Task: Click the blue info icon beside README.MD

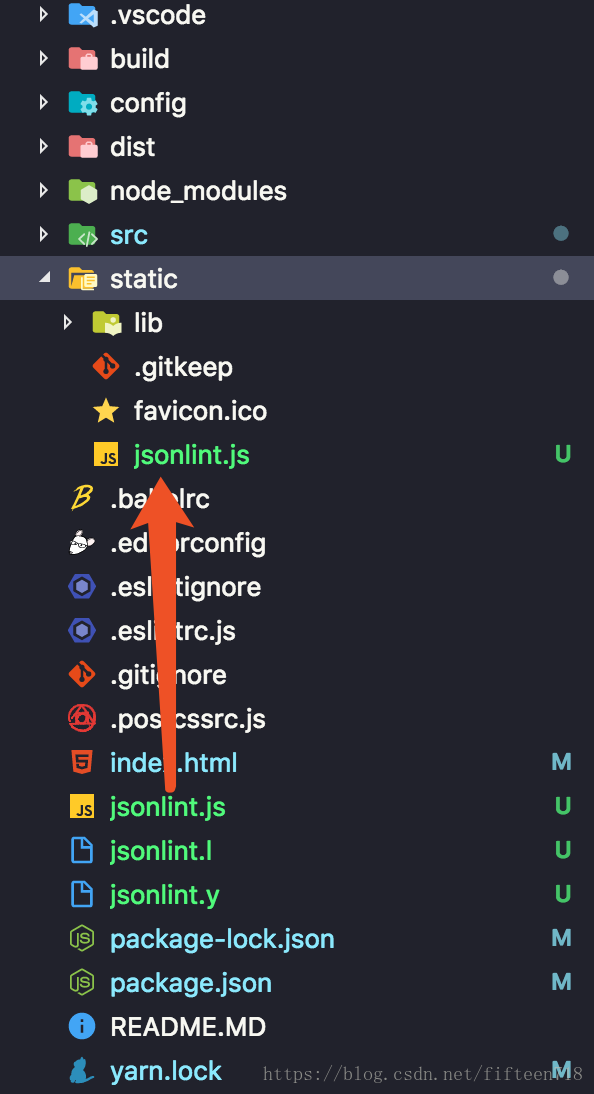Action: tap(82, 1026)
